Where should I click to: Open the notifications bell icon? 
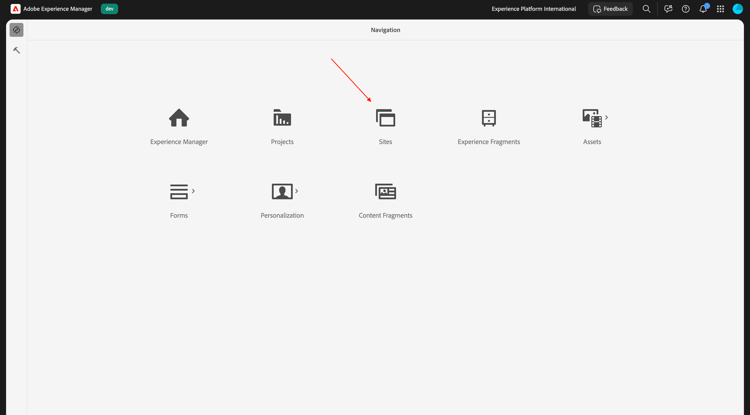(703, 9)
